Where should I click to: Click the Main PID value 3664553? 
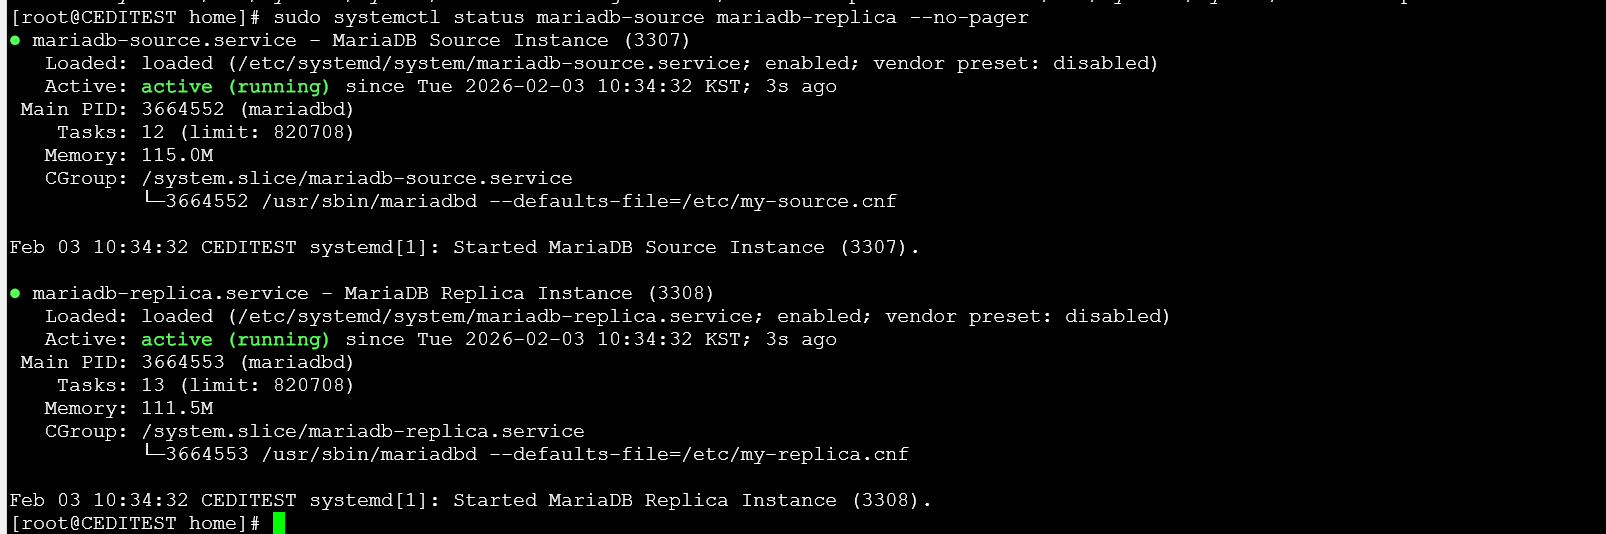(x=183, y=363)
